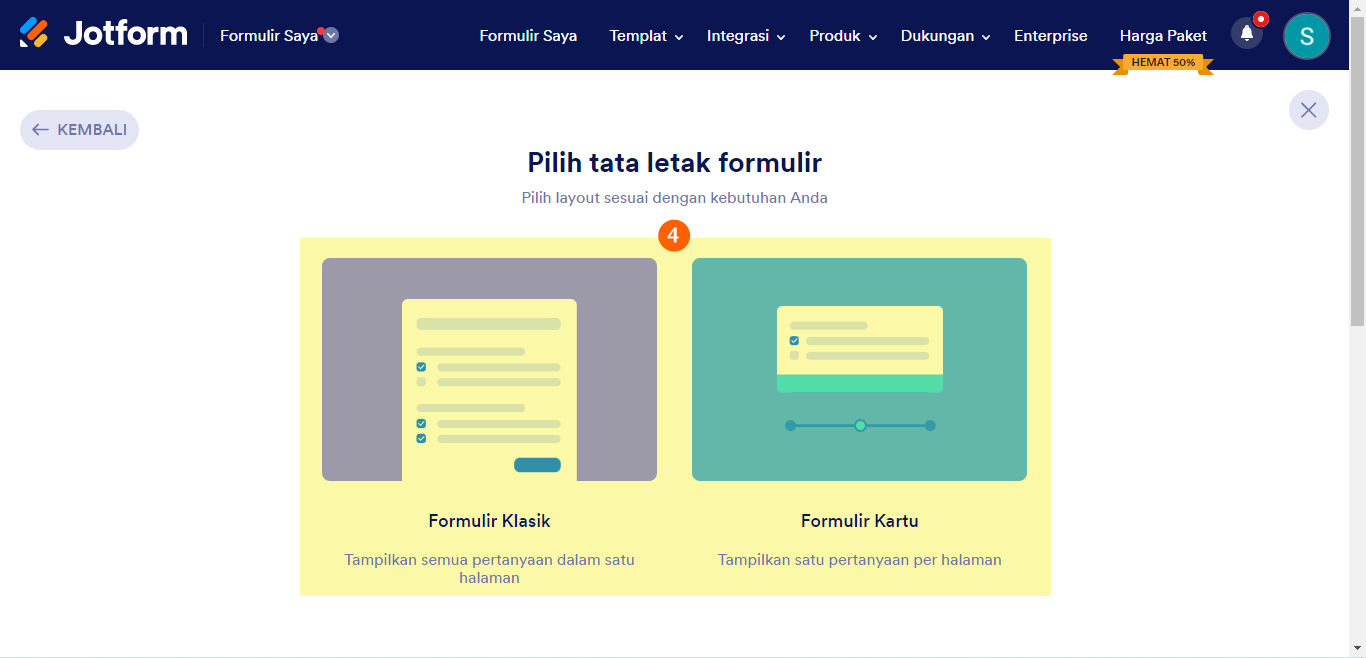
Task: Click the orange step 4 badge
Action: (675, 237)
